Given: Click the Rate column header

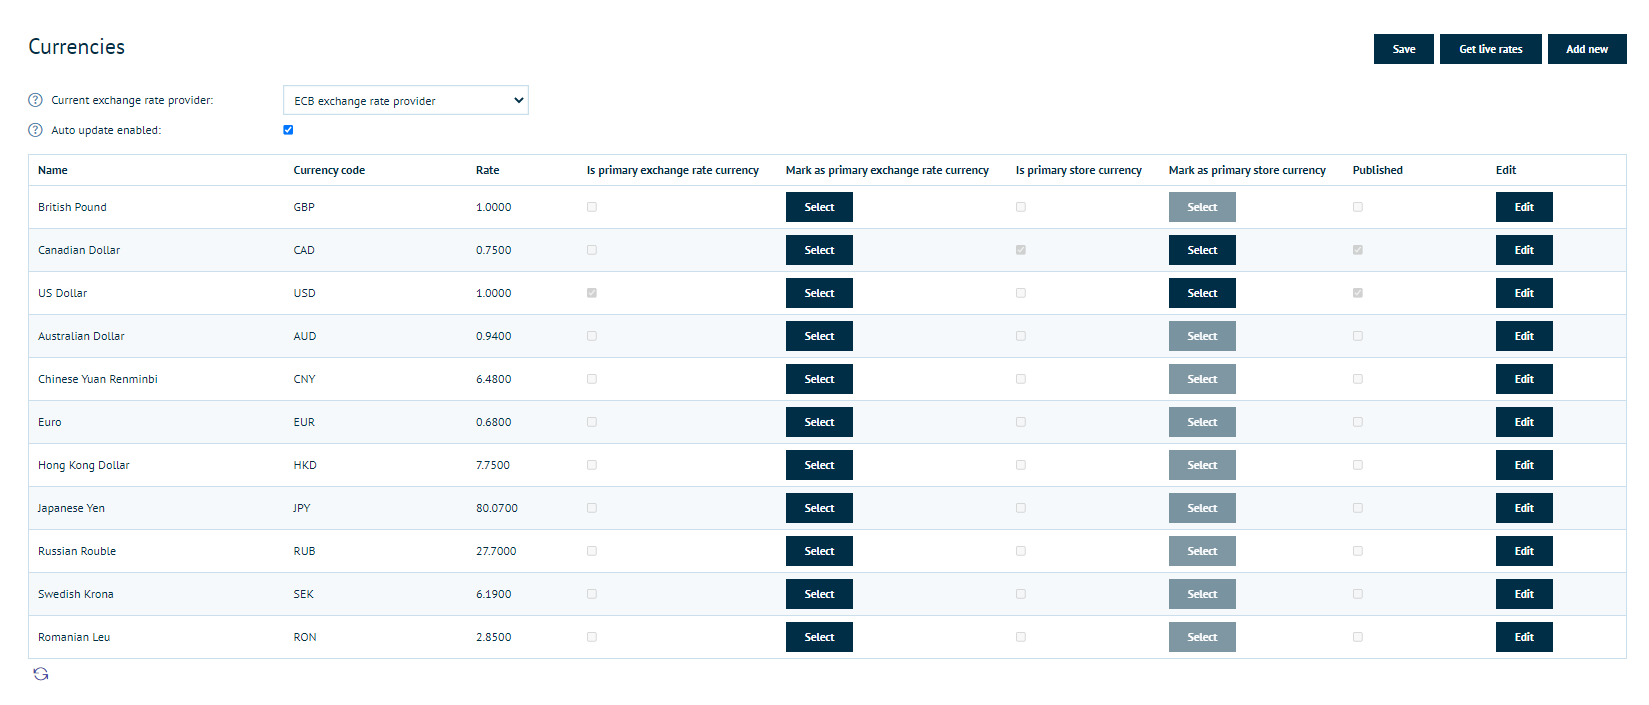Looking at the screenshot, I should click(488, 170).
